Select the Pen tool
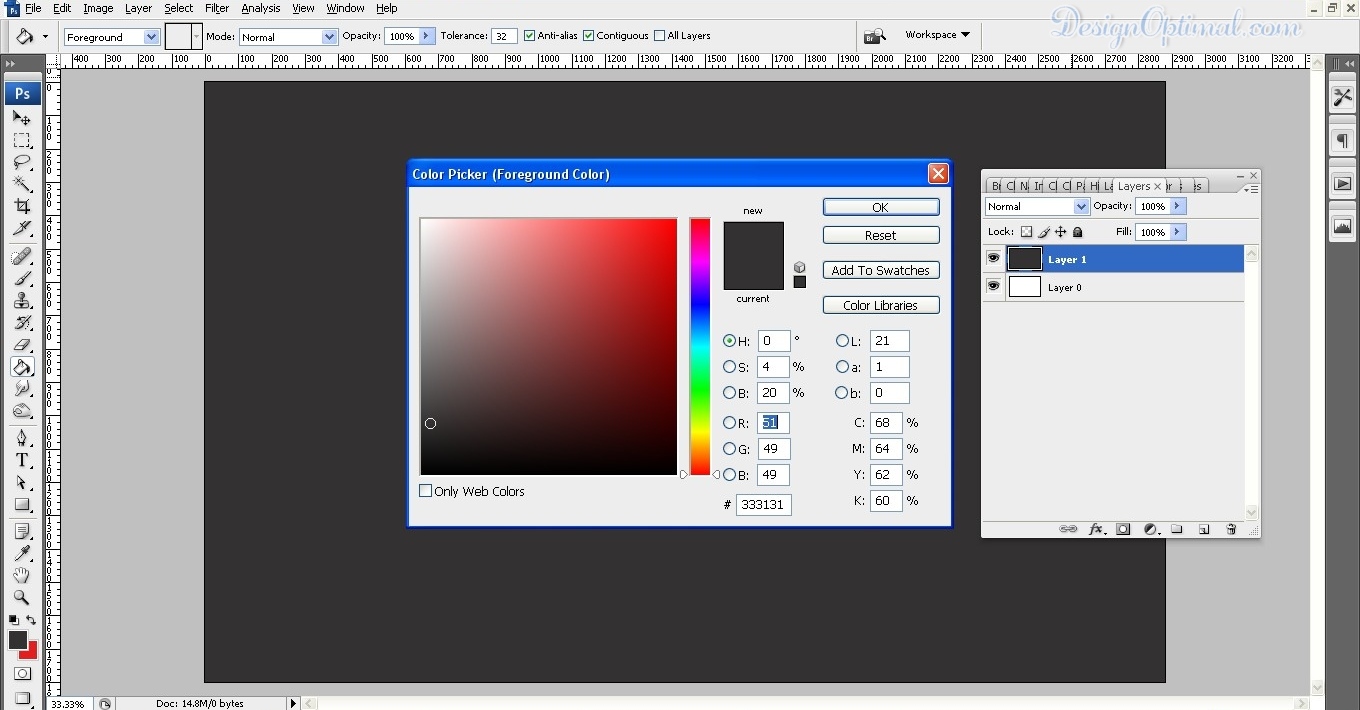Viewport: 1360px width, 710px height. [x=22, y=438]
